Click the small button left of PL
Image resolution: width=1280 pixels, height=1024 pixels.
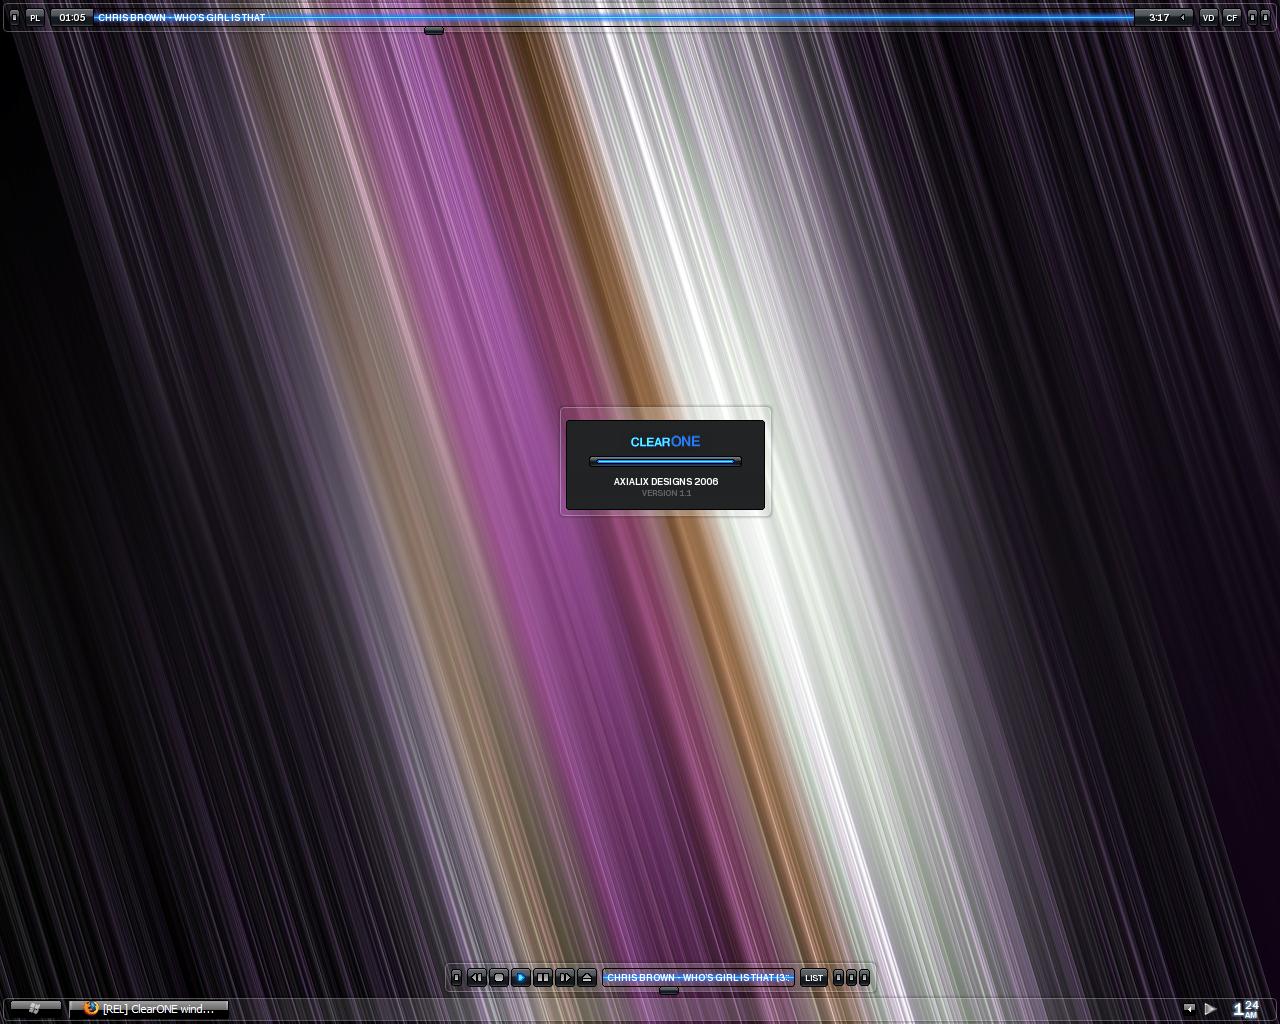pyautogui.click(x=14, y=18)
